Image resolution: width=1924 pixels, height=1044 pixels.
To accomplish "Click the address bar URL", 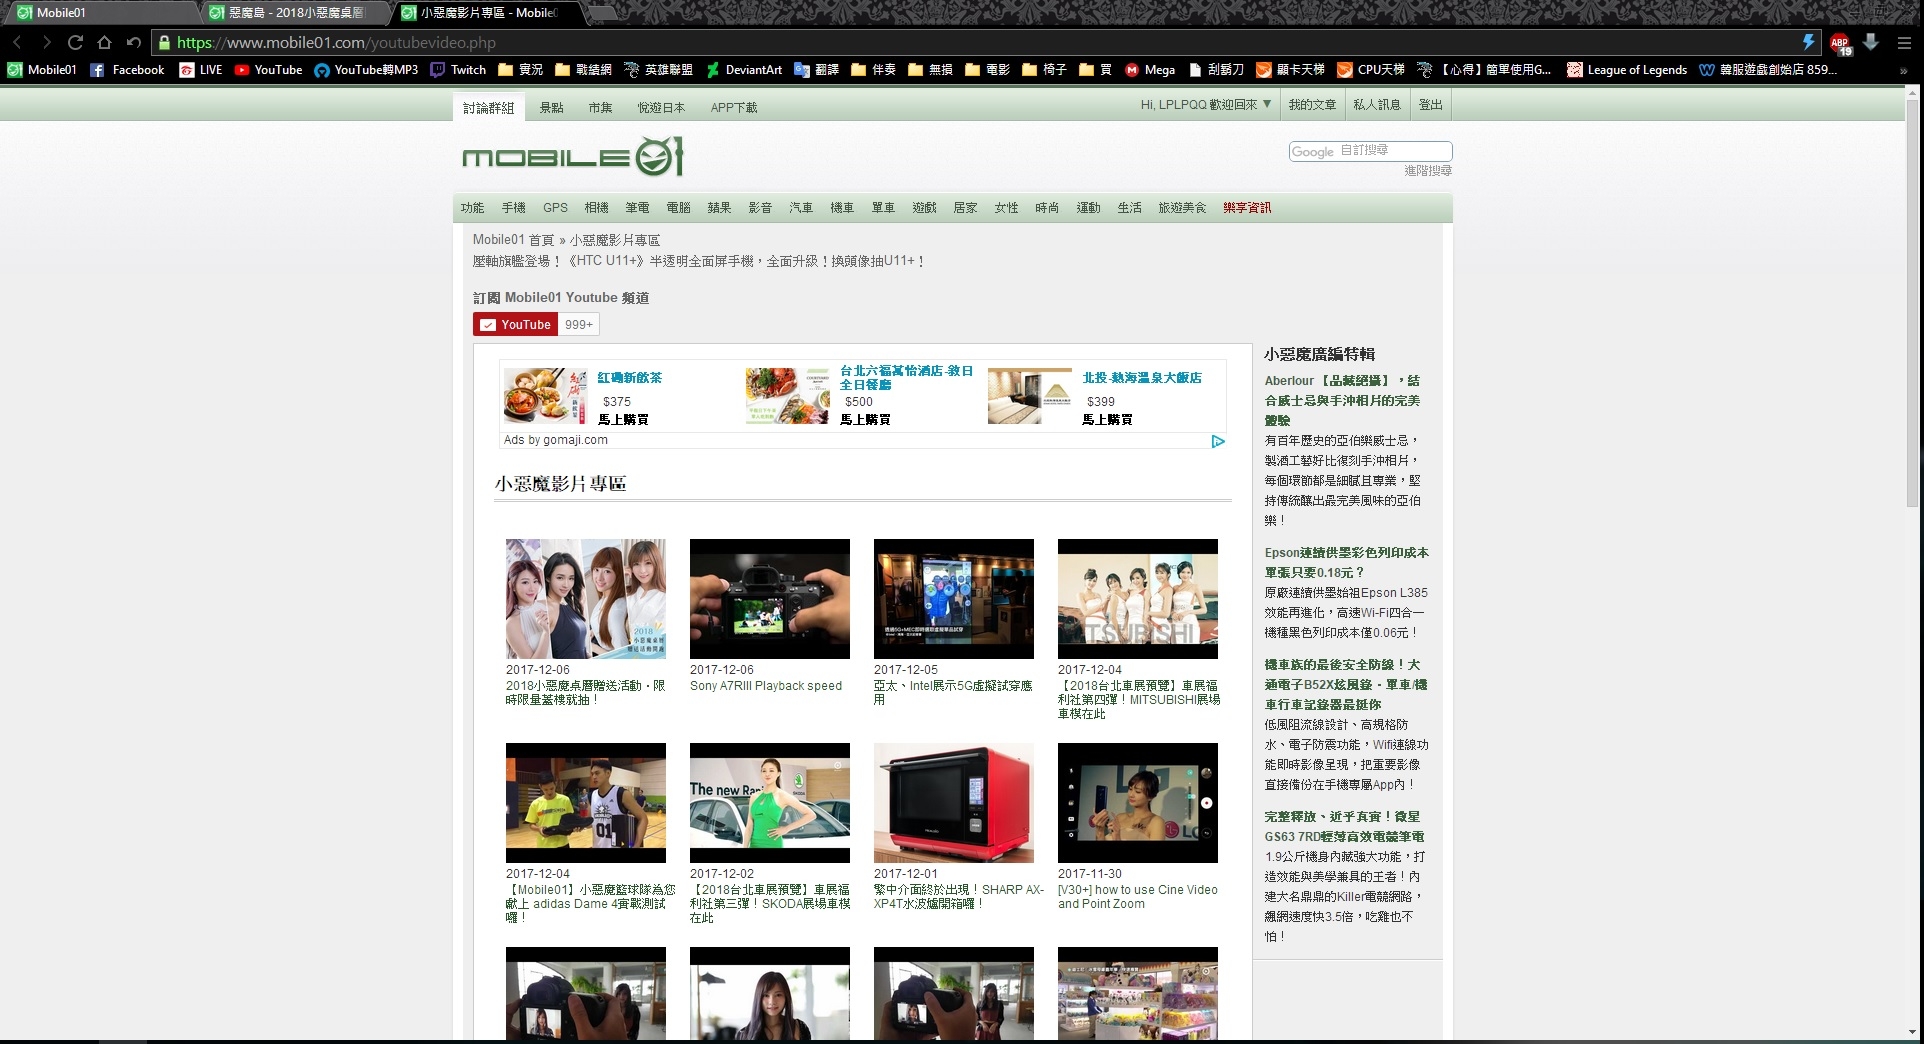I will [336, 42].
